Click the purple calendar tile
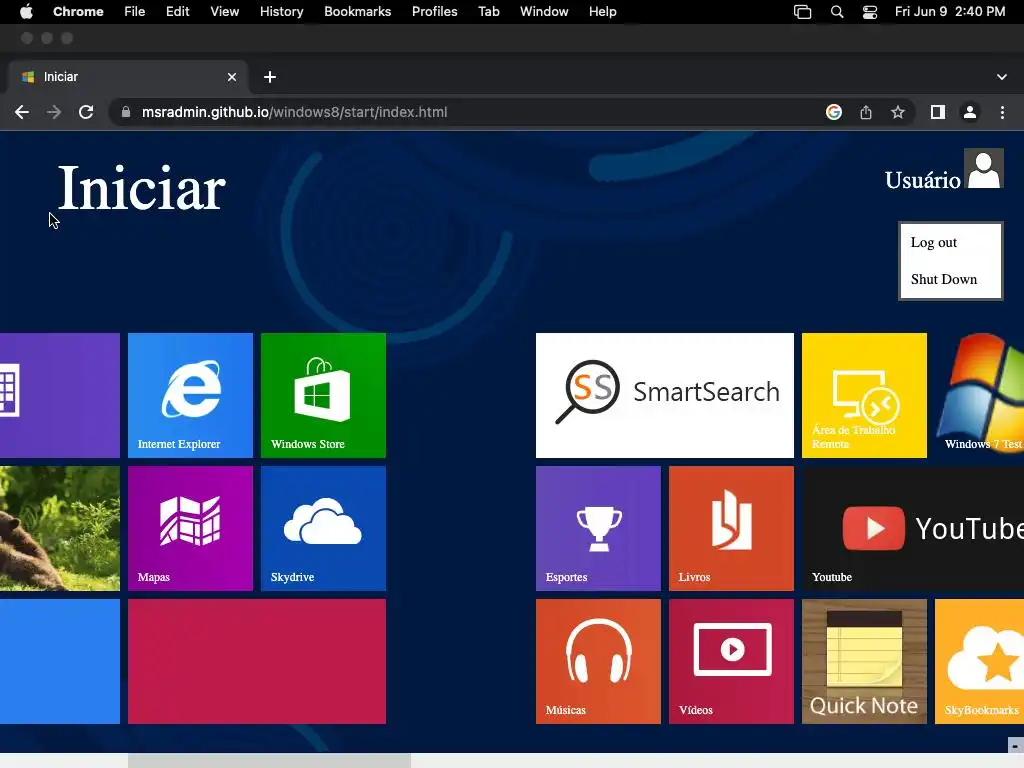The height and width of the screenshot is (768, 1024). click(60, 395)
